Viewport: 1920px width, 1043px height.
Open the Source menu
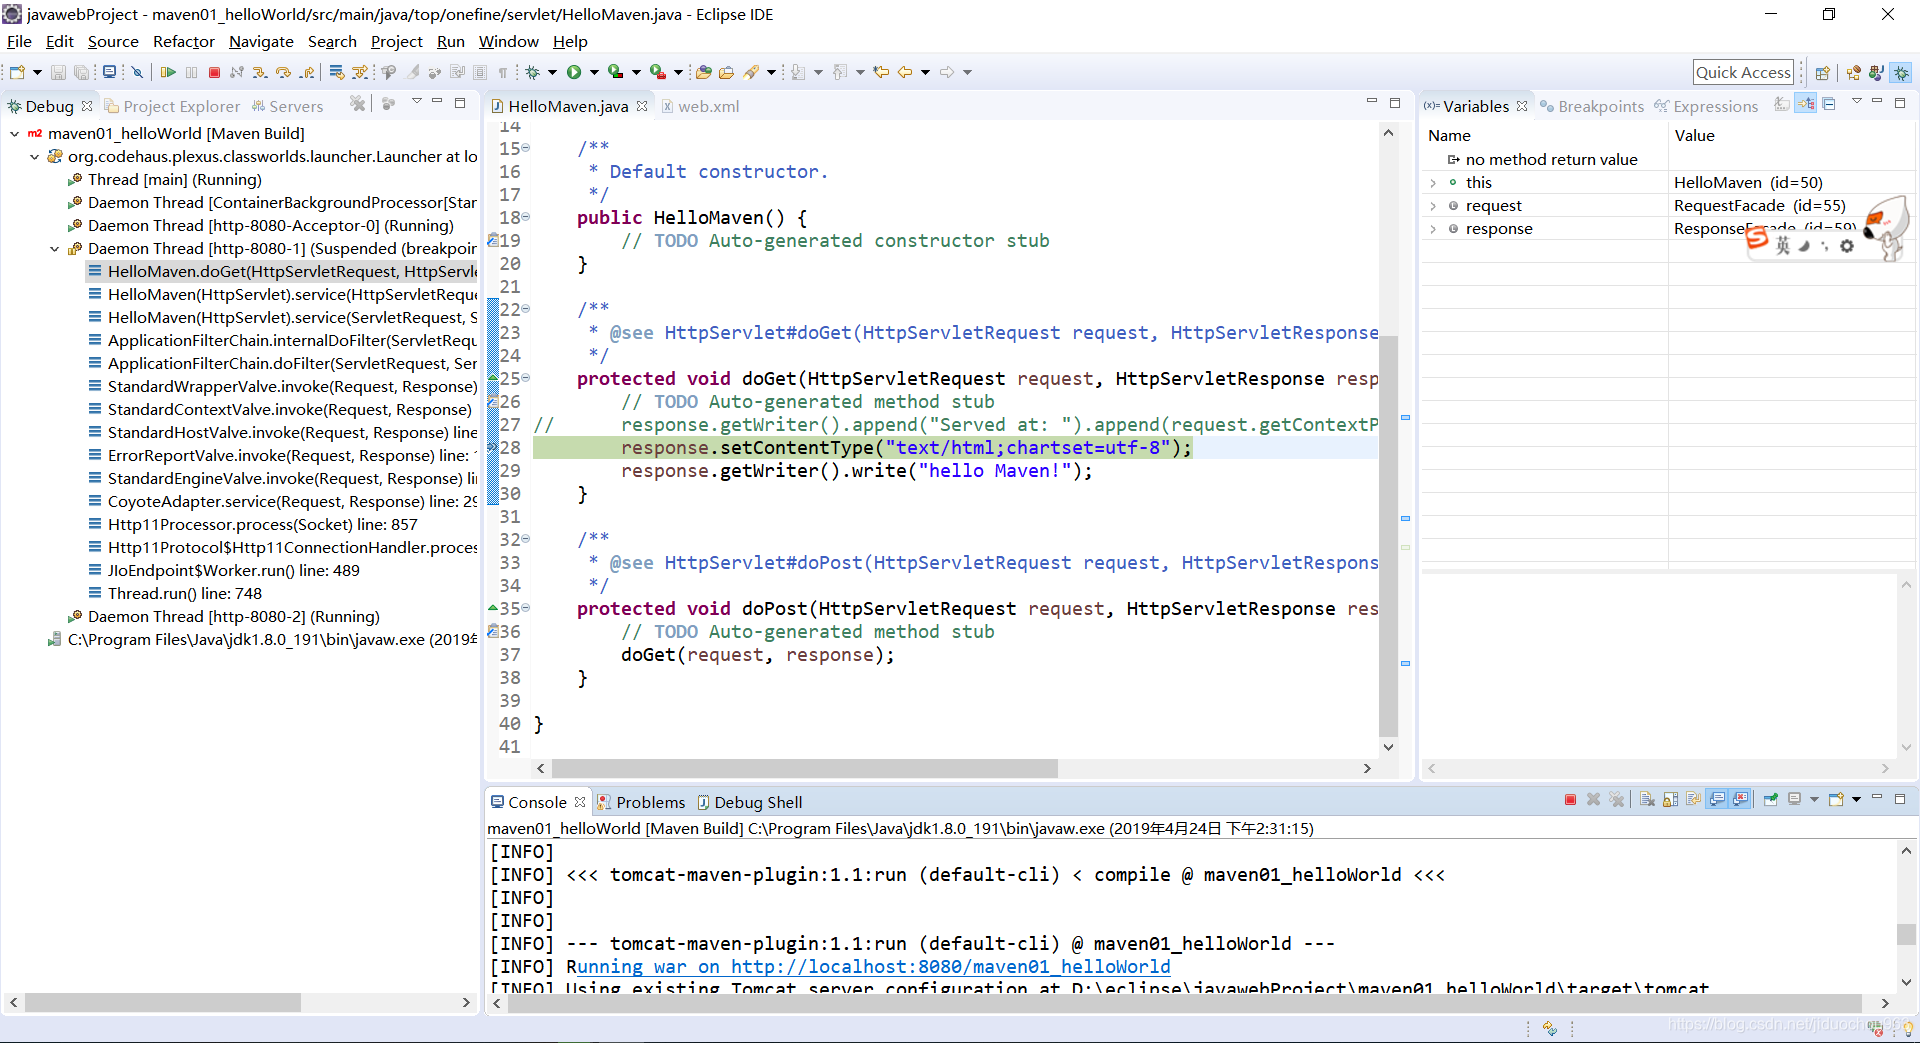click(x=113, y=41)
